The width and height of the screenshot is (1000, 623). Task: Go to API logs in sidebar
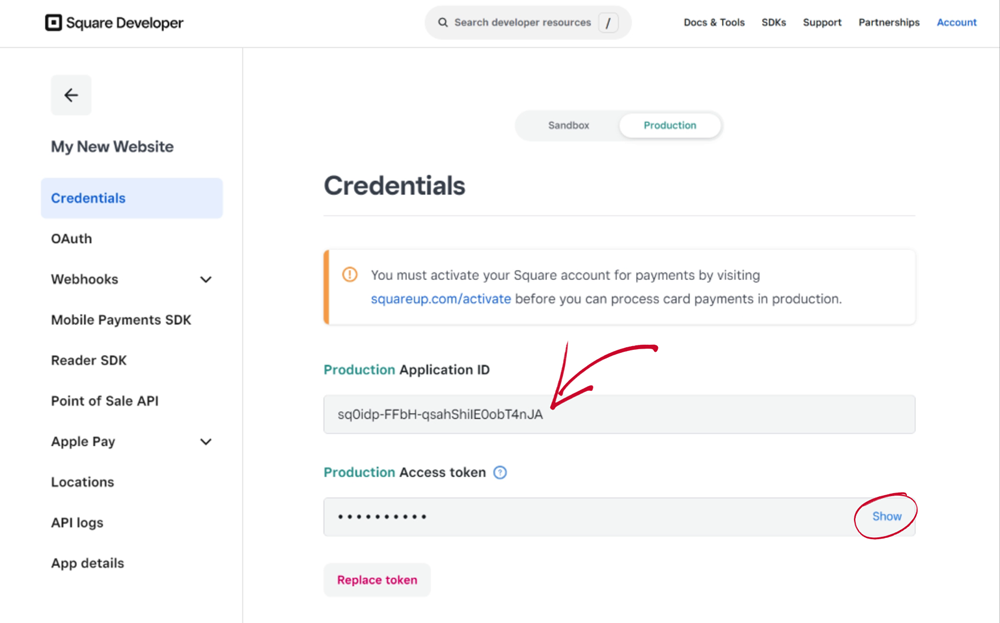(77, 522)
